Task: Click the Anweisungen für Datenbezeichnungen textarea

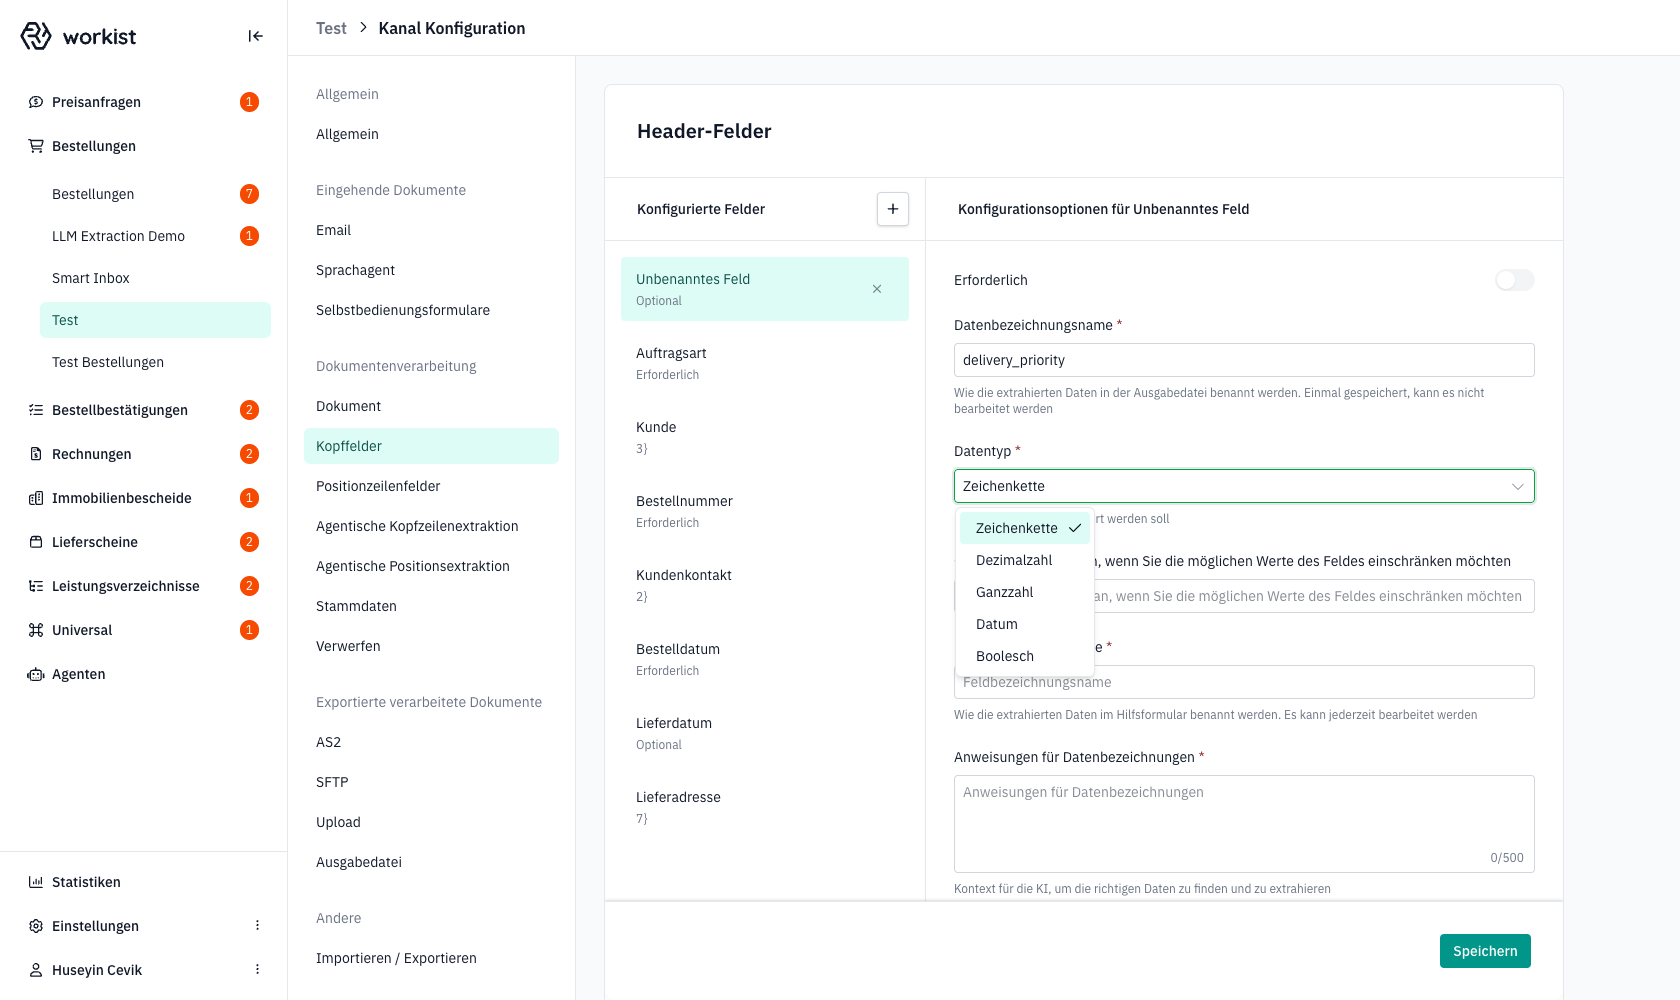Action: tap(1244, 824)
